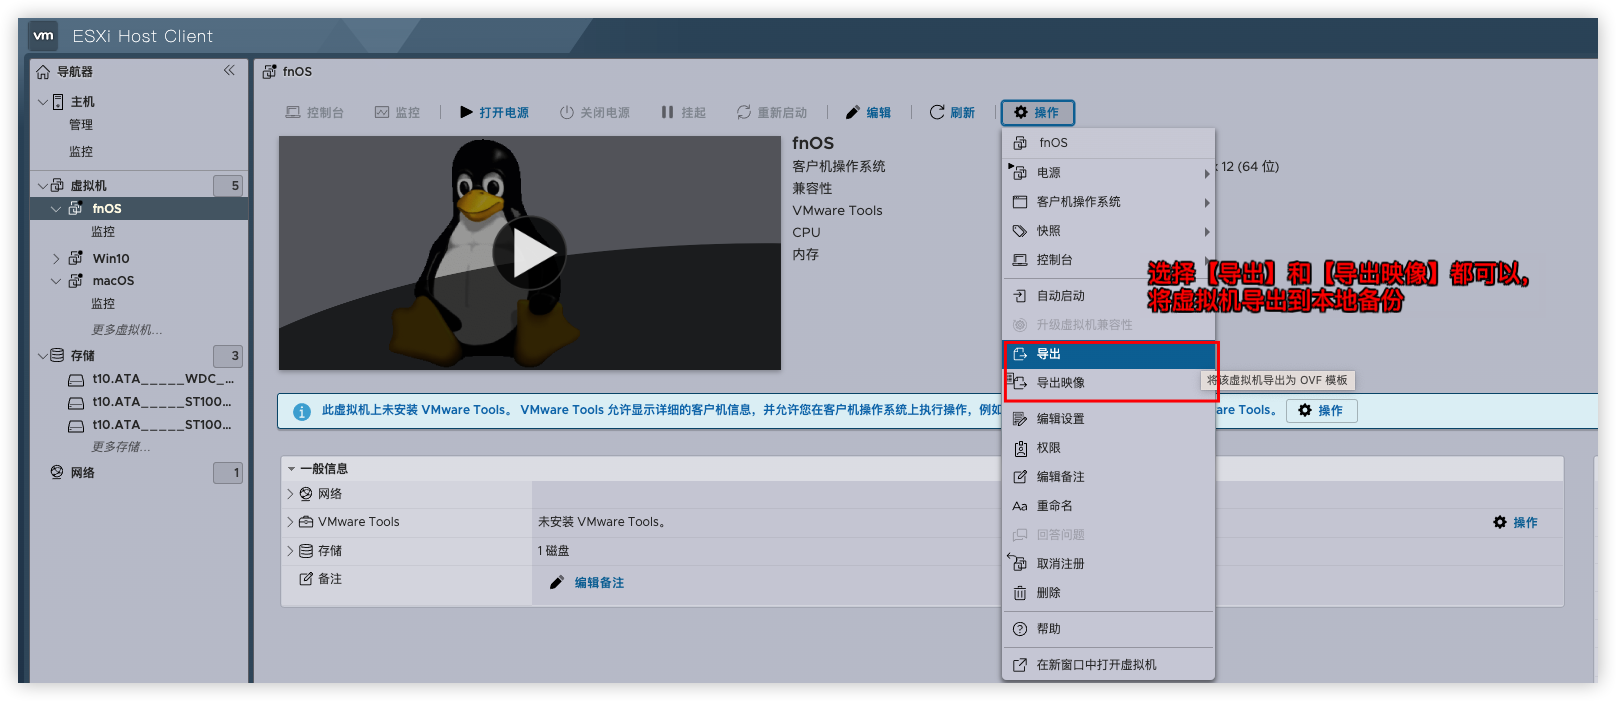This screenshot has width=1616, height=701.
Task: Expand the 存储 row in general info
Action: point(291,551)
